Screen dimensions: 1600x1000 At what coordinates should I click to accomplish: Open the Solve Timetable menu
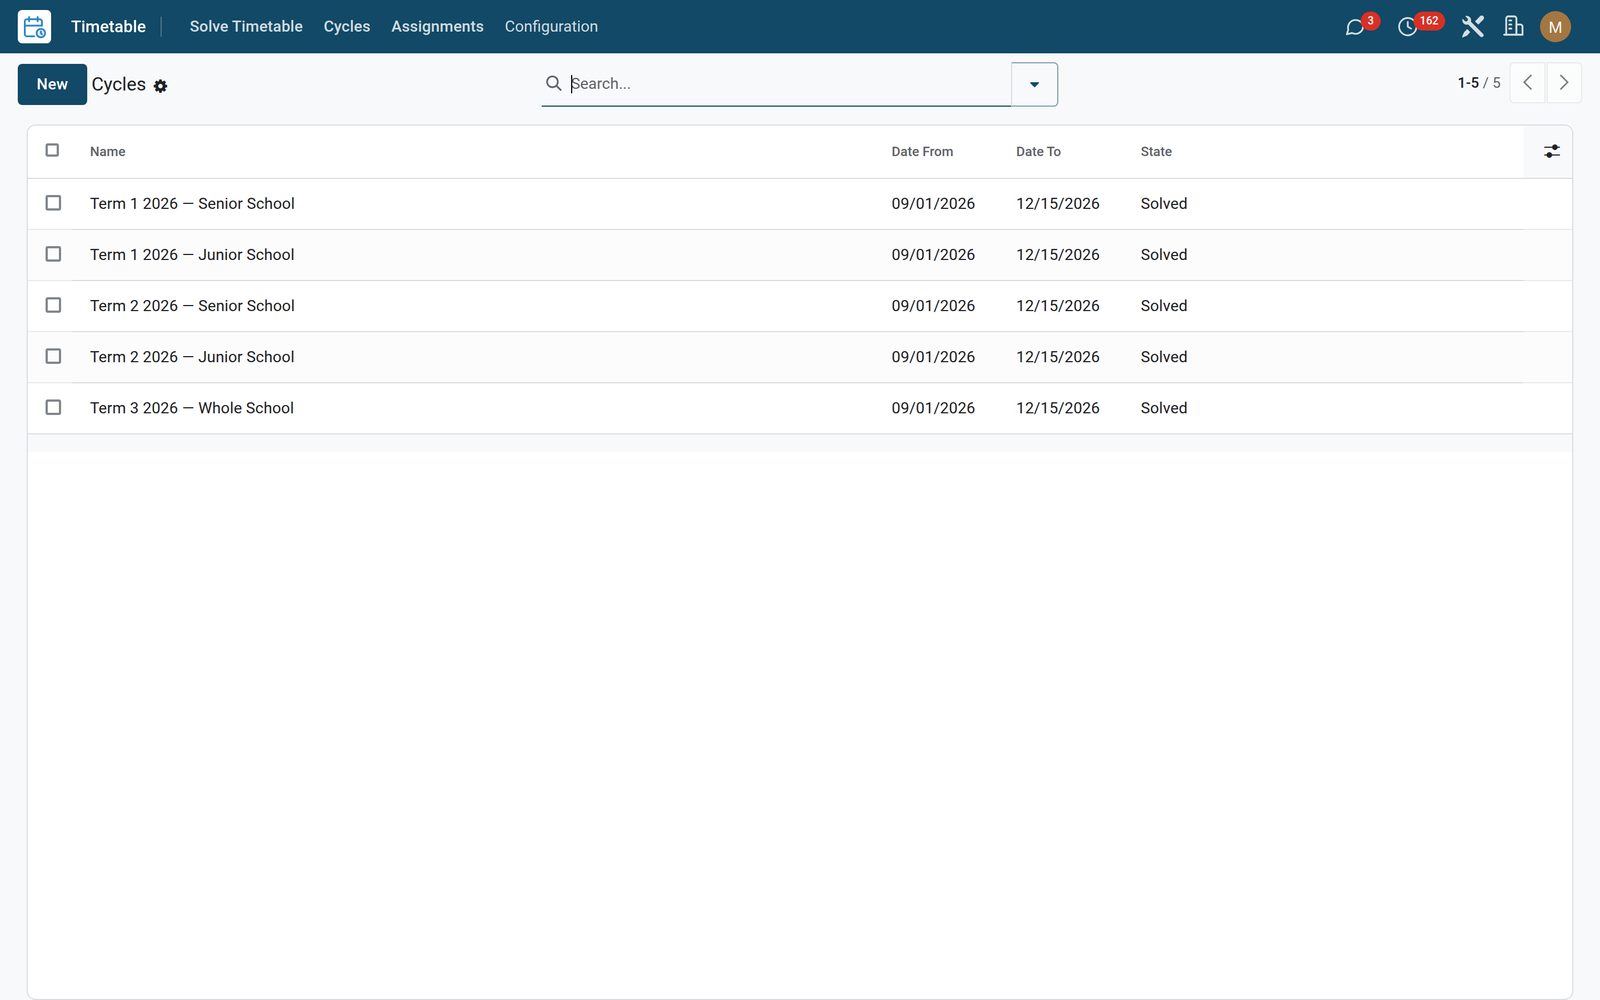click(246, 27)
